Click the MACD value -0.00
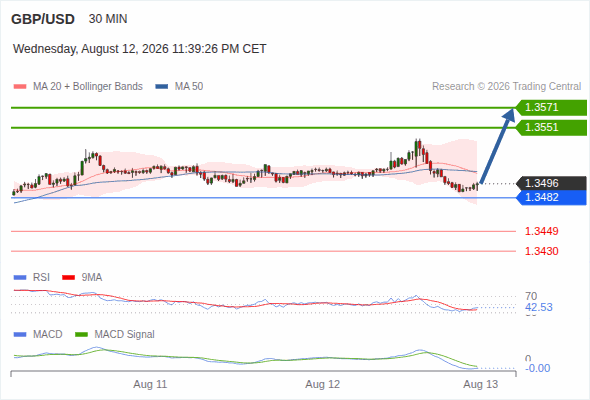Viewport: 590px width, 400px height. [x=538, y=368]
